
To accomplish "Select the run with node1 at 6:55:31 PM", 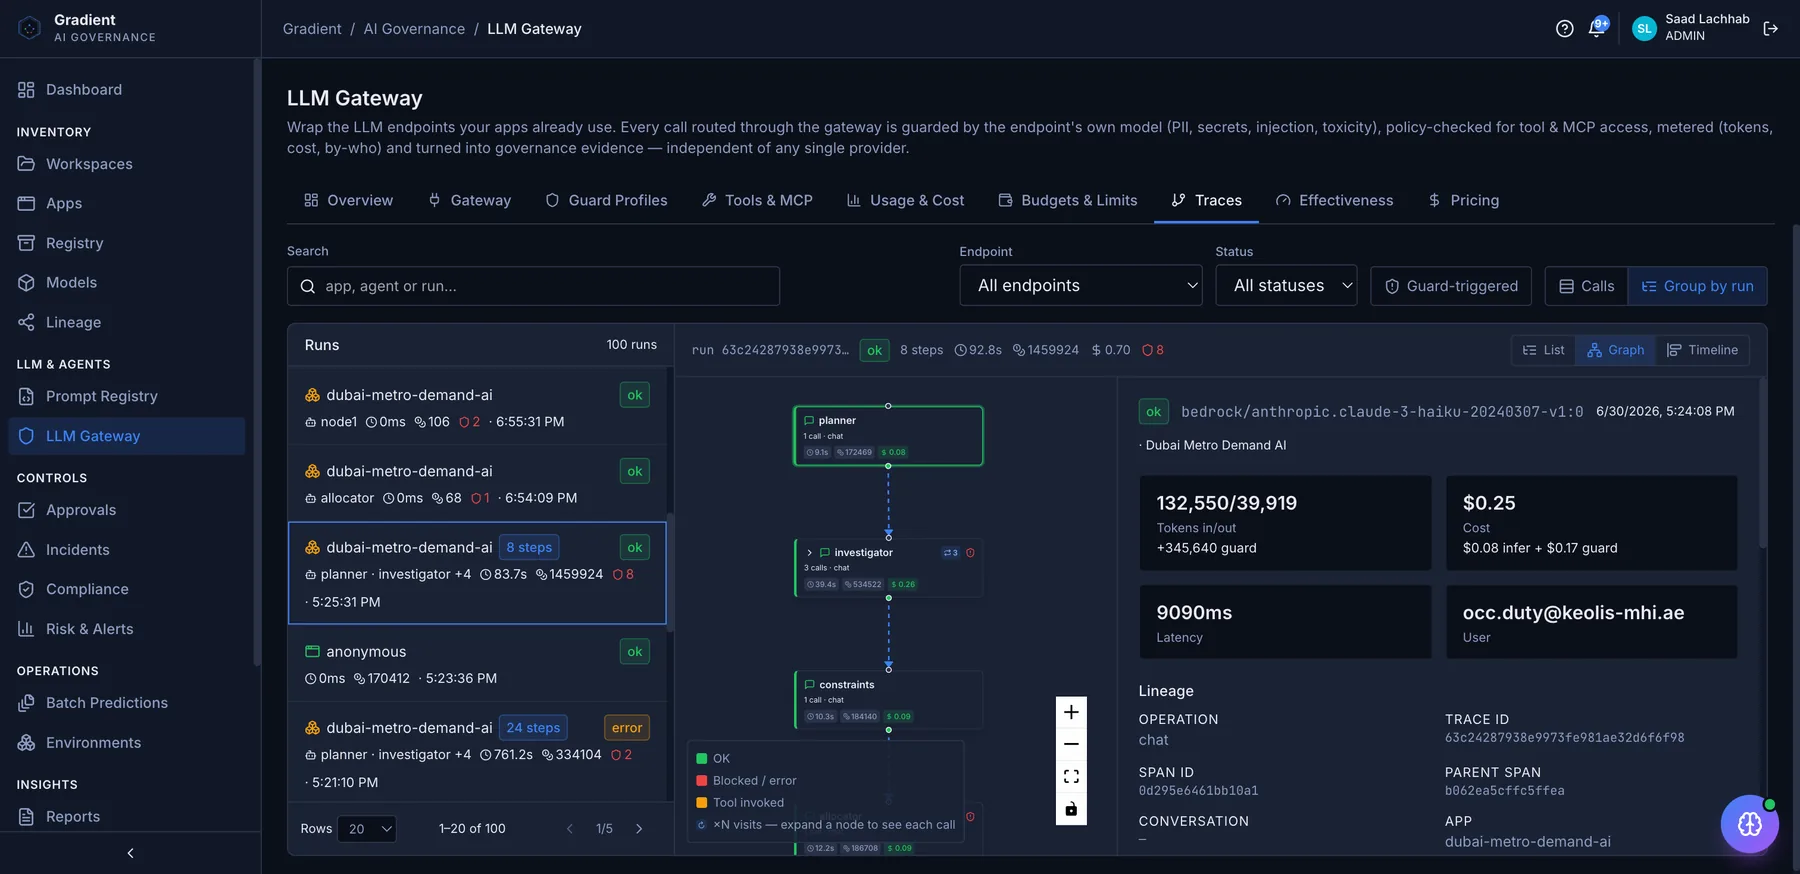I will pyautogui.click(x=477, y=407).
